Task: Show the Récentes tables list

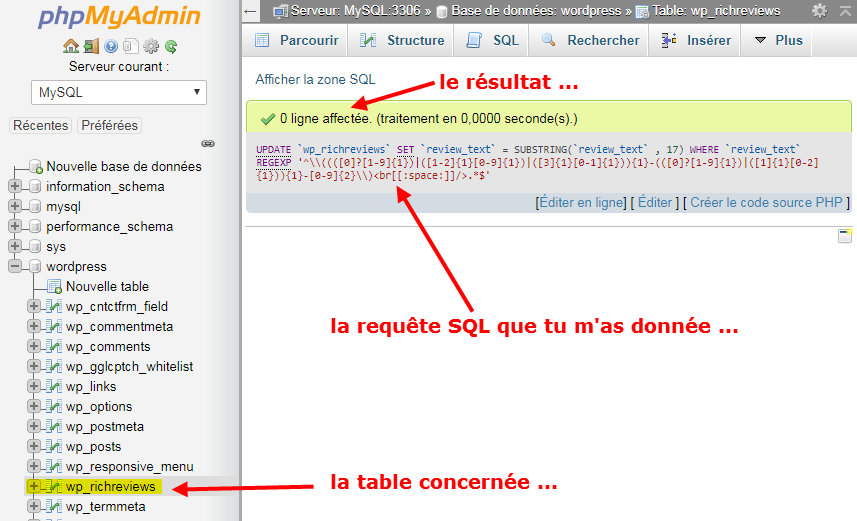Action: pyautogui.click(x=40, y=125)
